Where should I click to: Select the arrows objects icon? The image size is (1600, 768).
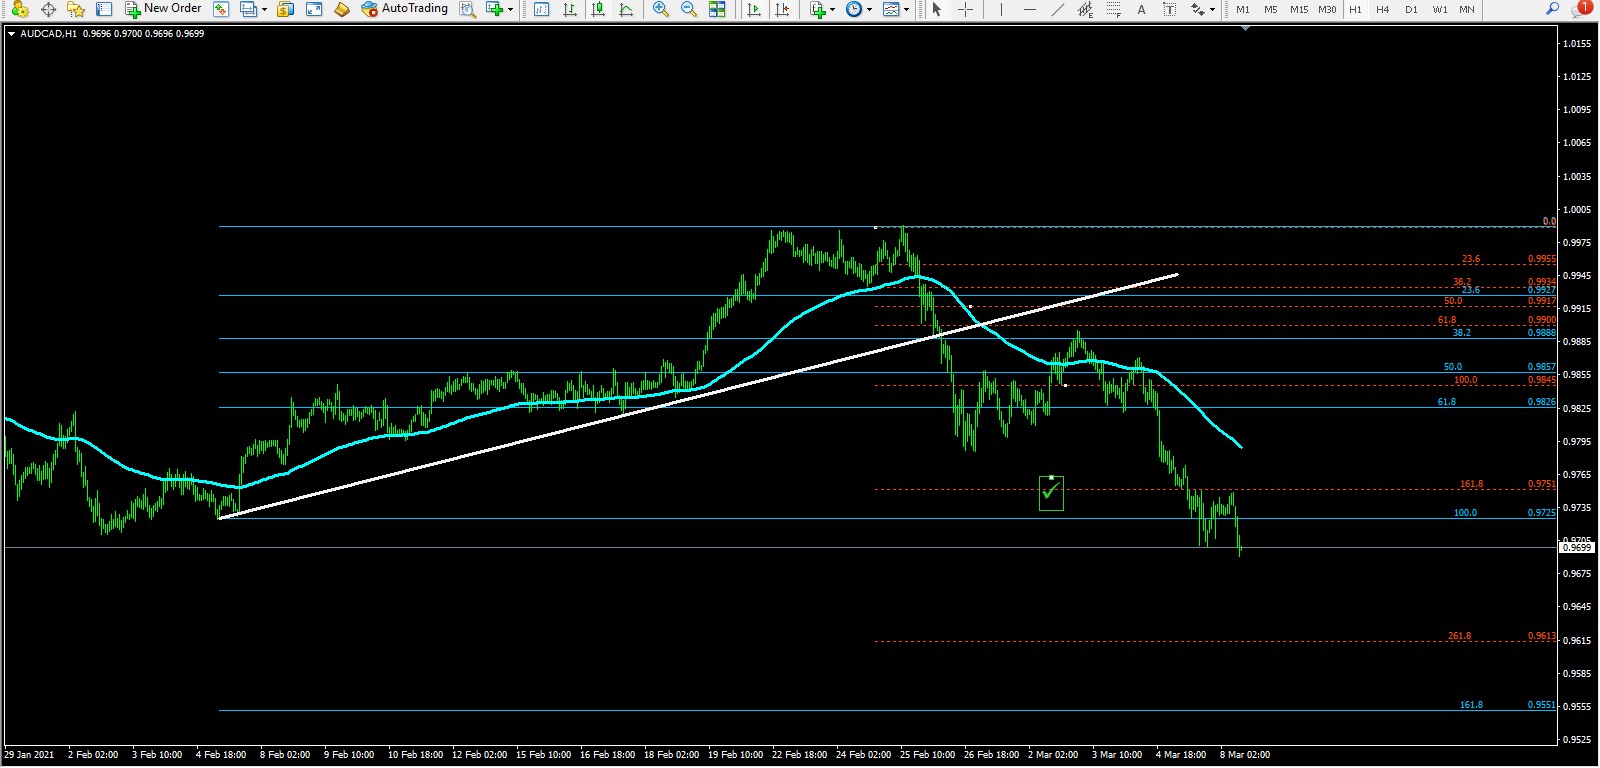point(1197,9)
